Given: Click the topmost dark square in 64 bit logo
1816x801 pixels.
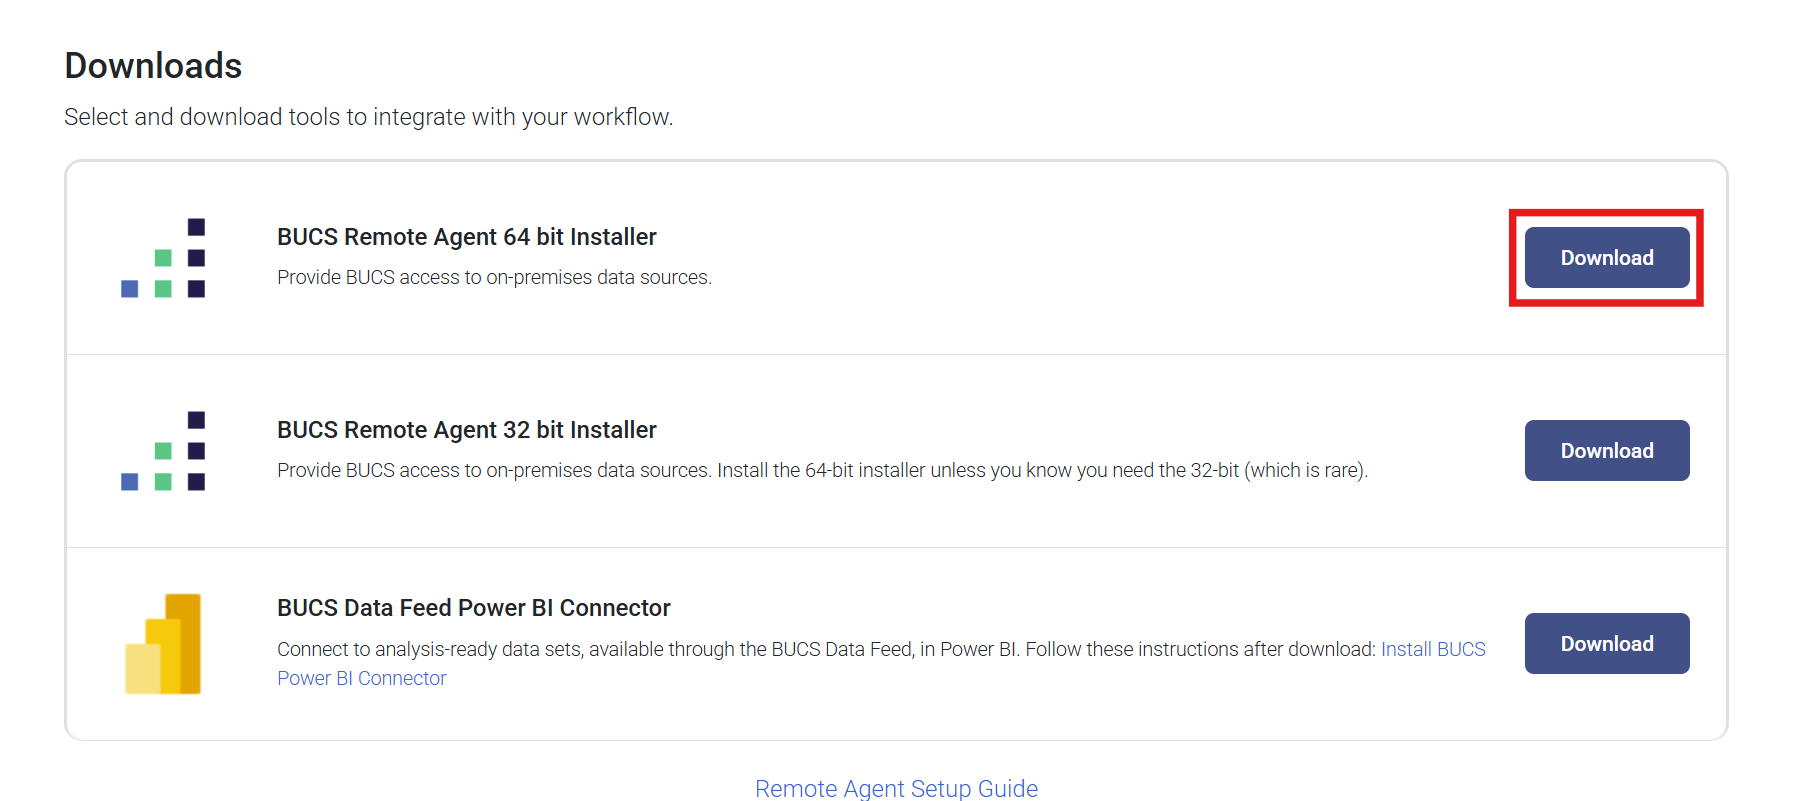Looking at the screenshot, I should (196, 227).
